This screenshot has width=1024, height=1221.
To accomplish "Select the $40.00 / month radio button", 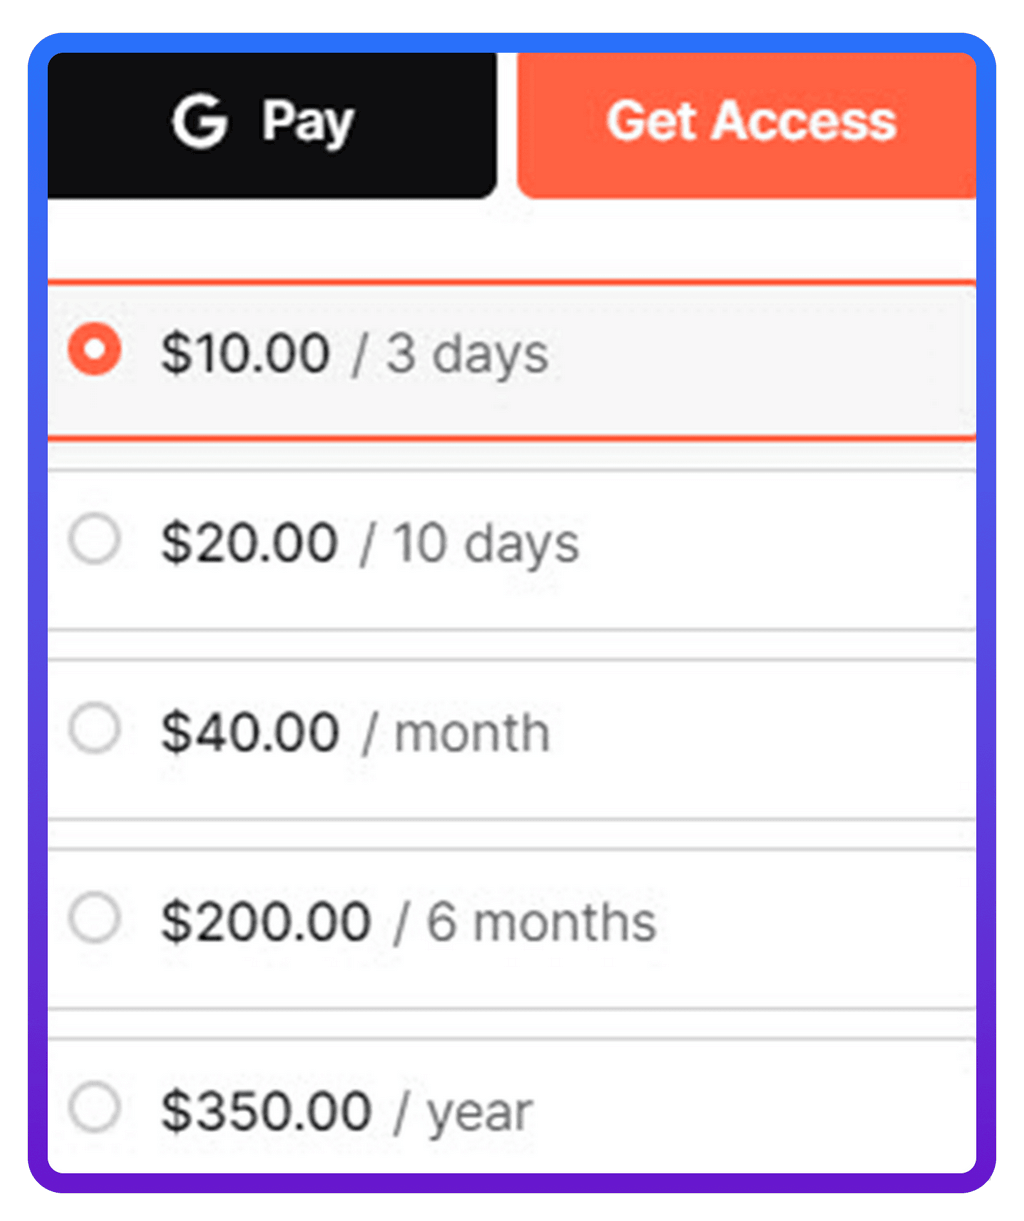I will [x=94, y=730].
